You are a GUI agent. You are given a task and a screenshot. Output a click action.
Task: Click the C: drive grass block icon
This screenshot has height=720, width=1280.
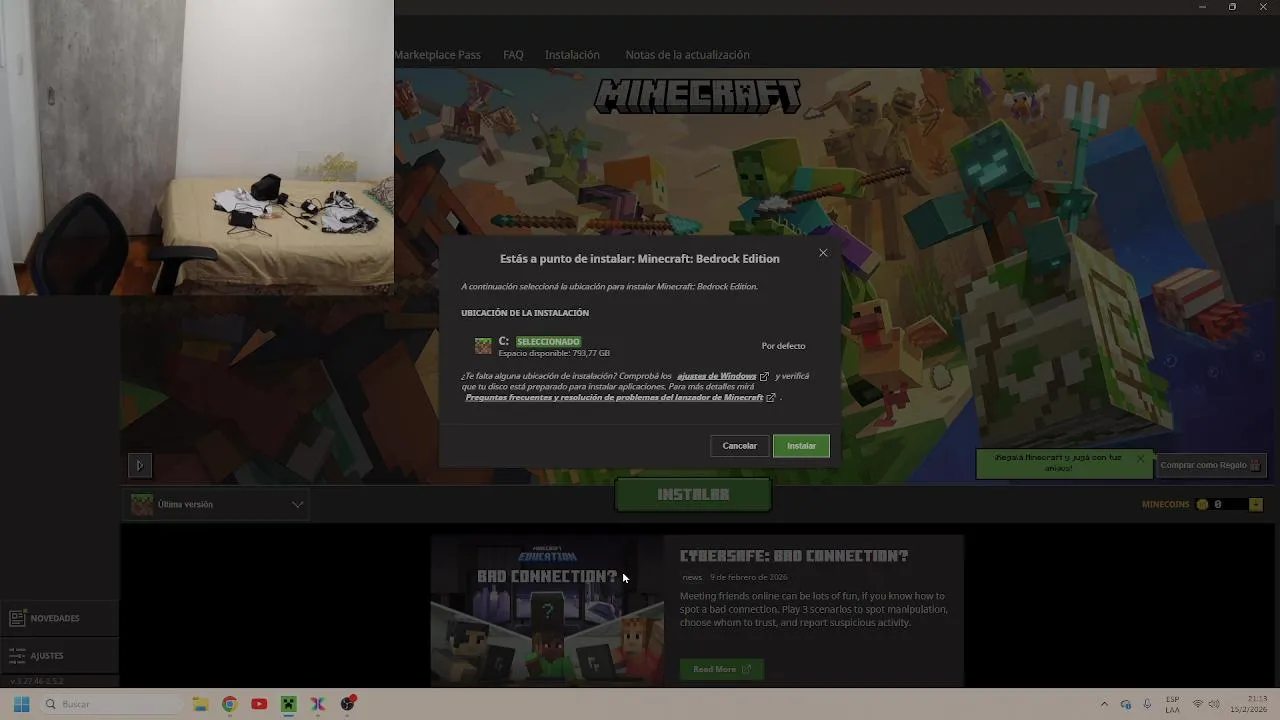(x=483, y=346)
